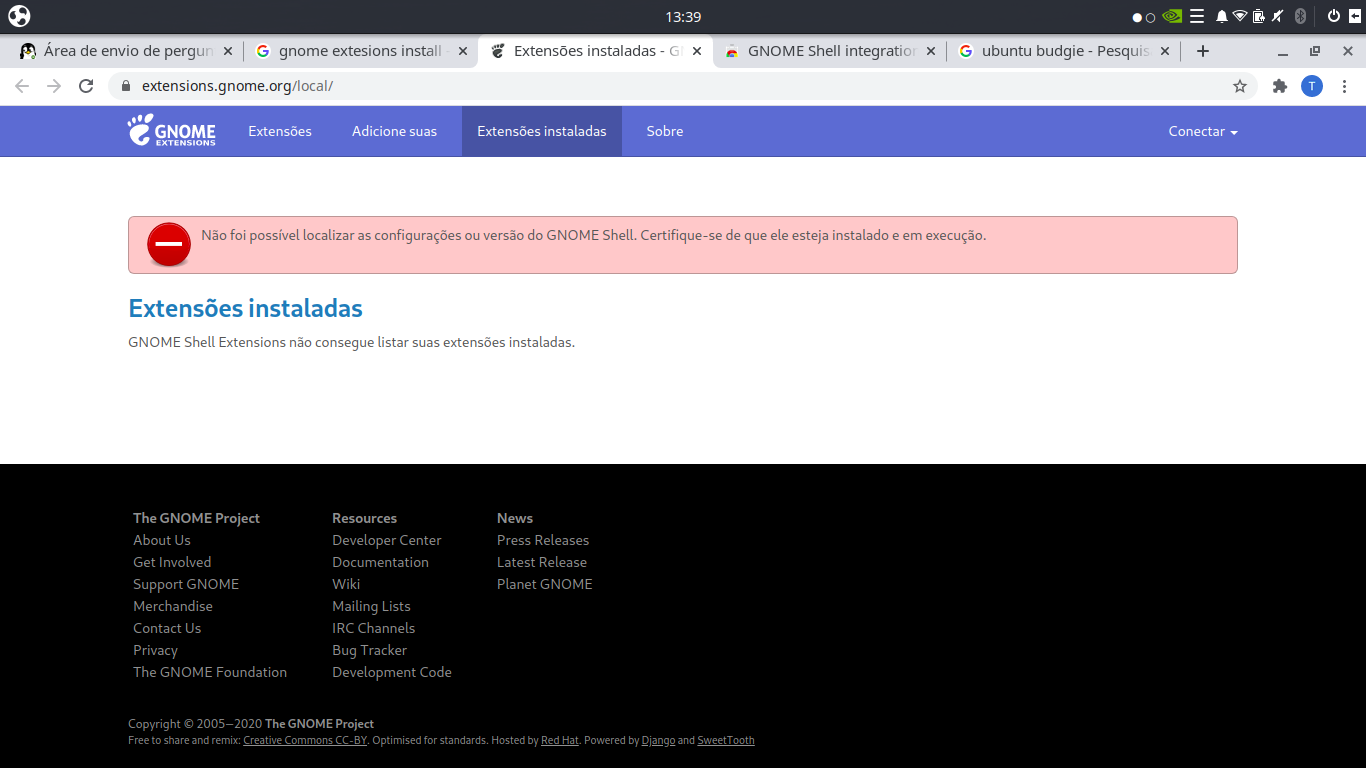Open the 'Press Releases' footer link
The image size is (1366, 768).
click(x=543, y=540)
